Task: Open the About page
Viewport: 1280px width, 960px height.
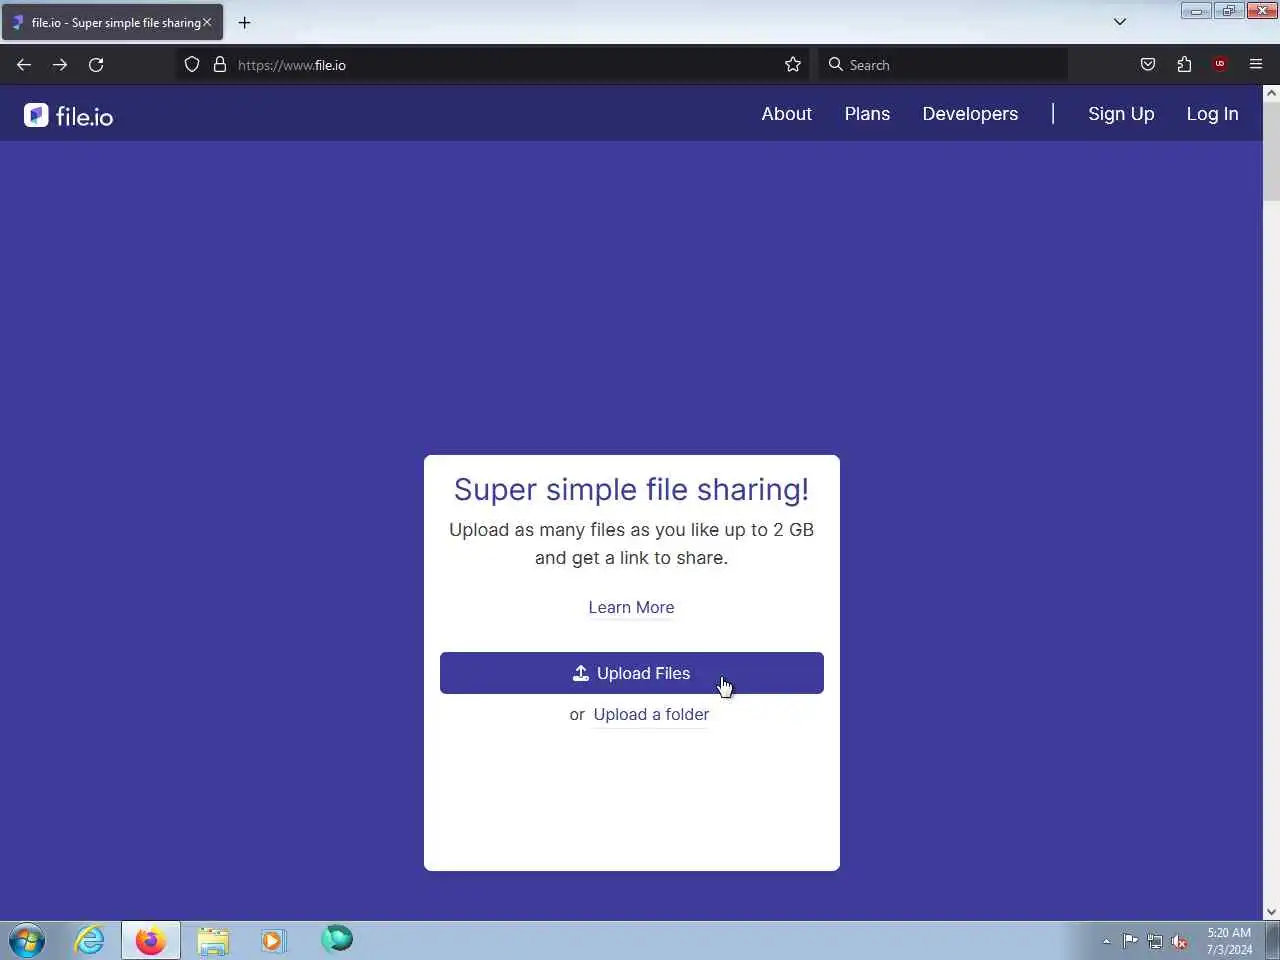Action: pos(786,114)
